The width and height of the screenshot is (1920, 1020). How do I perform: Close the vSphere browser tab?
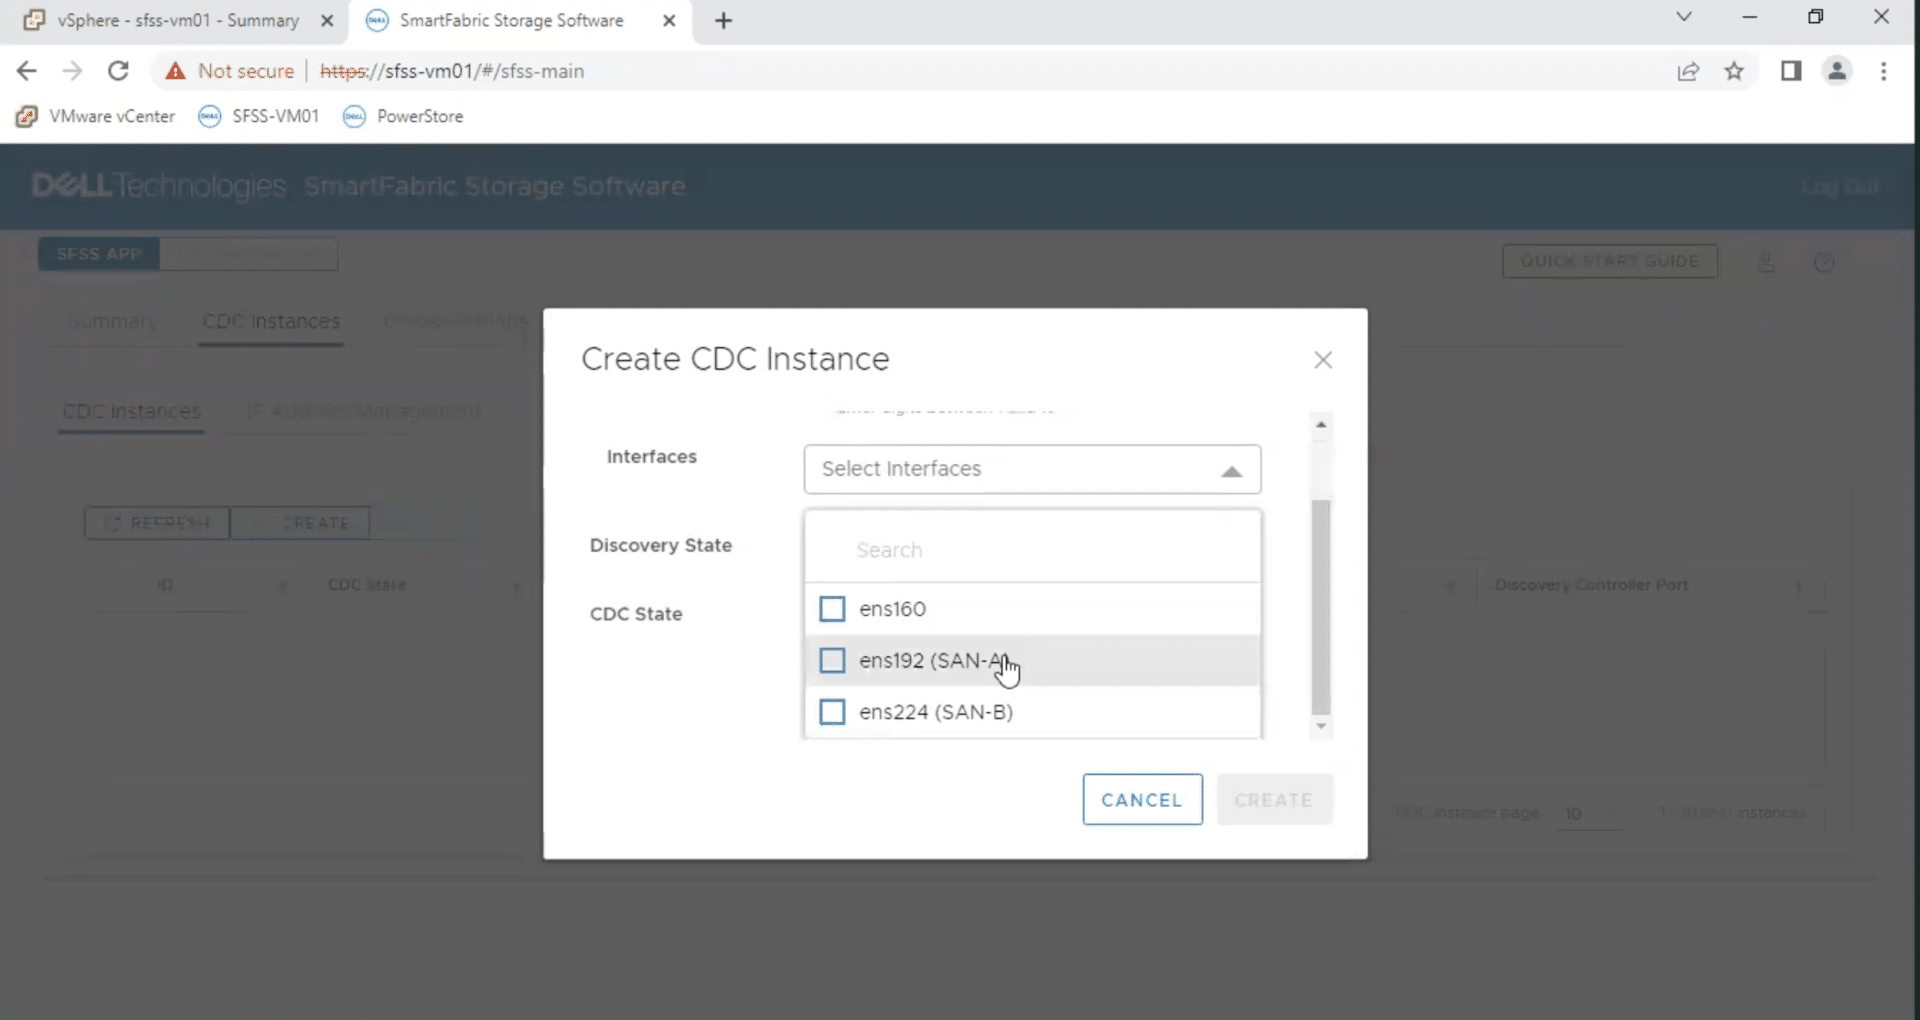tap(327, 21)
